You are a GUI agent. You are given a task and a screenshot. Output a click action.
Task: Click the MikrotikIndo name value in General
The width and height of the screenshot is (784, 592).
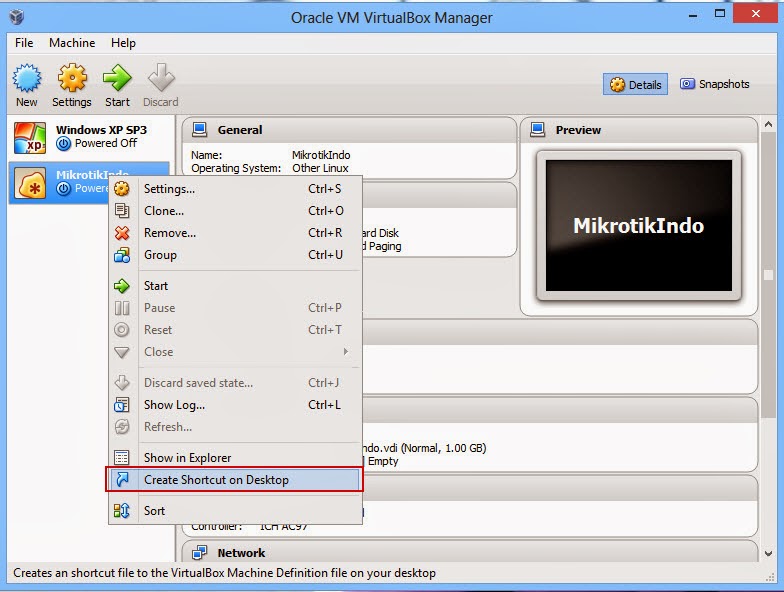coord(321,155)
